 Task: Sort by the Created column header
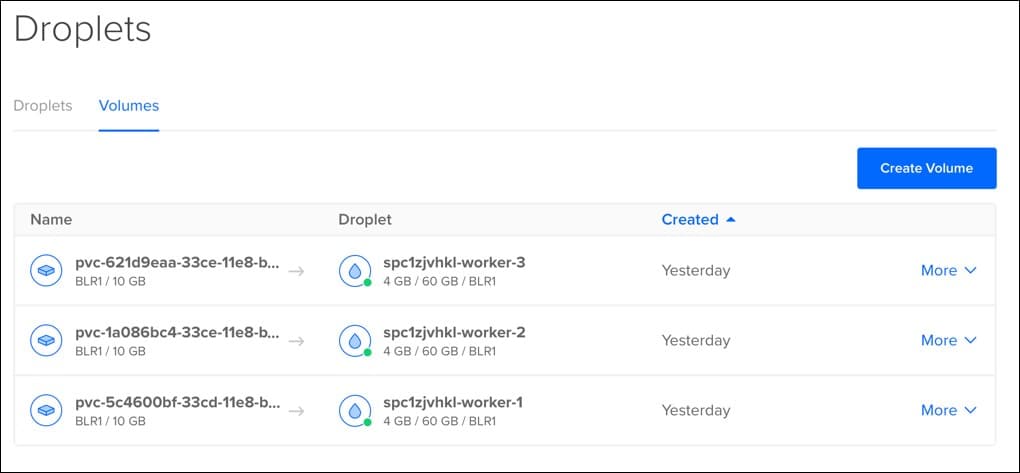pos(690,220)
